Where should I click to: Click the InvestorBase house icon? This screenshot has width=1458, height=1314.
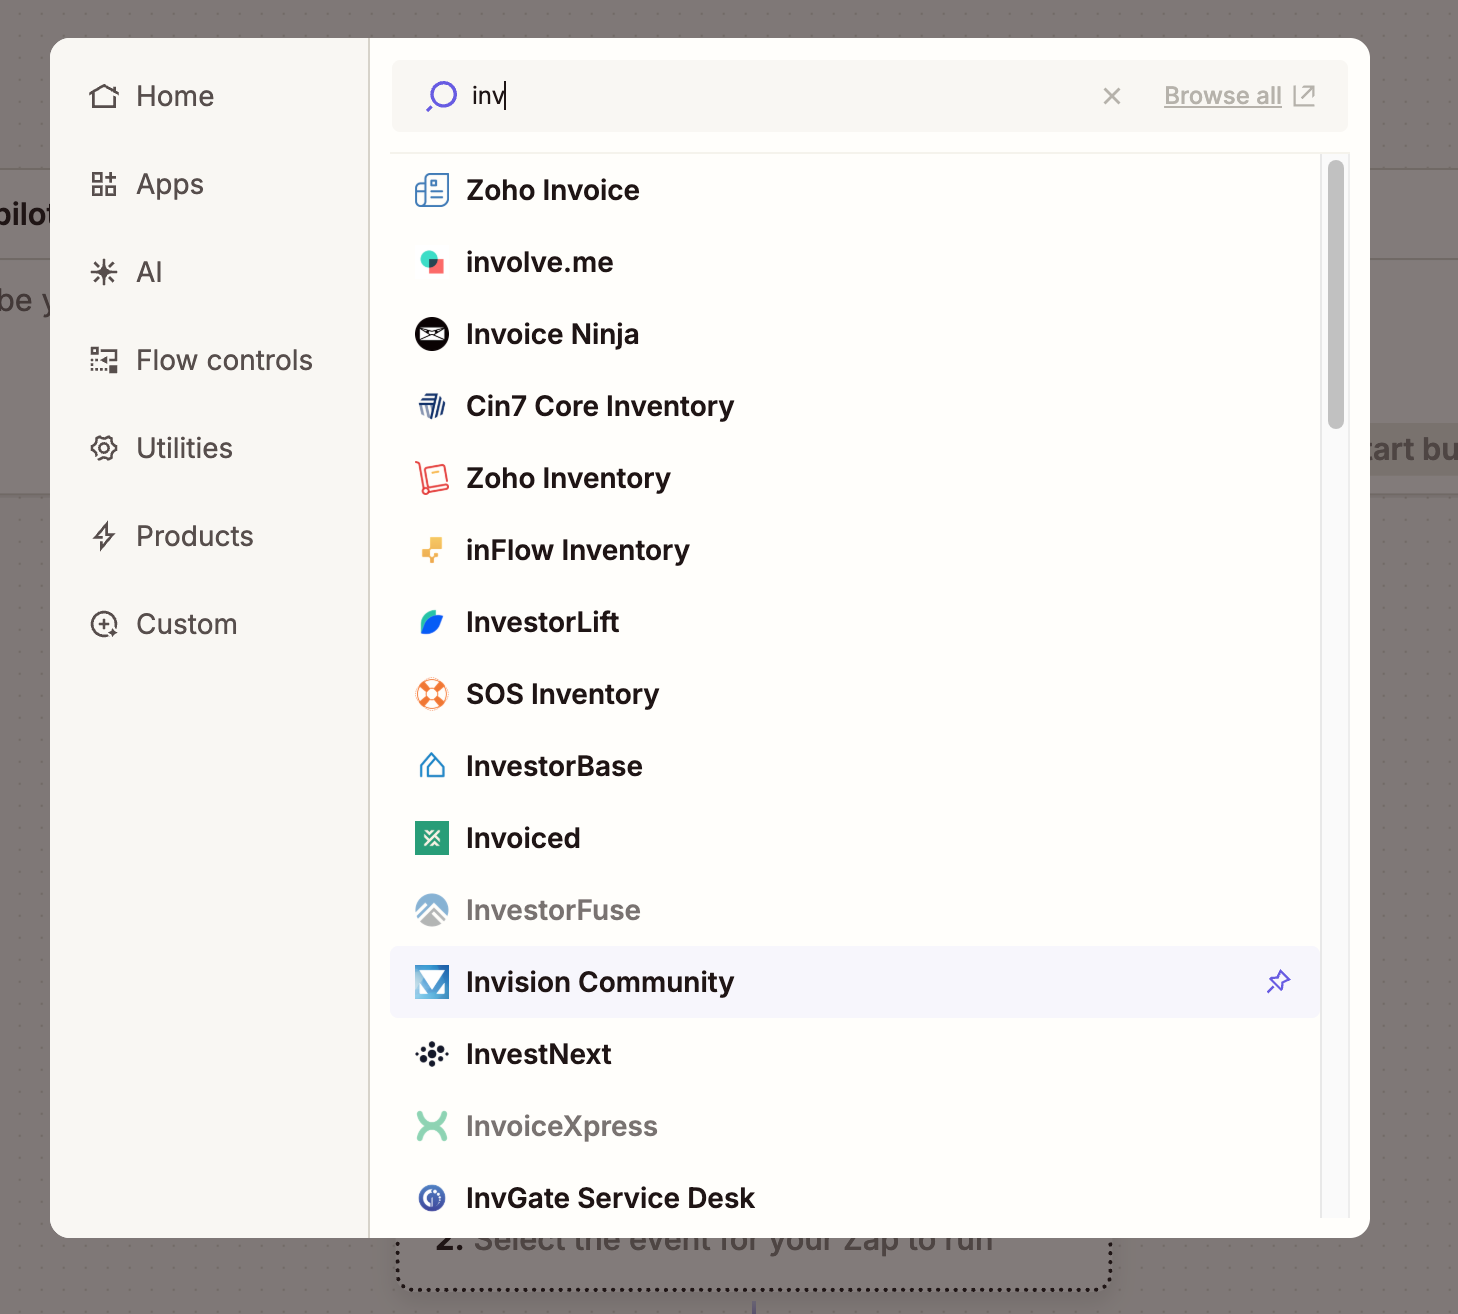point(432,766)
